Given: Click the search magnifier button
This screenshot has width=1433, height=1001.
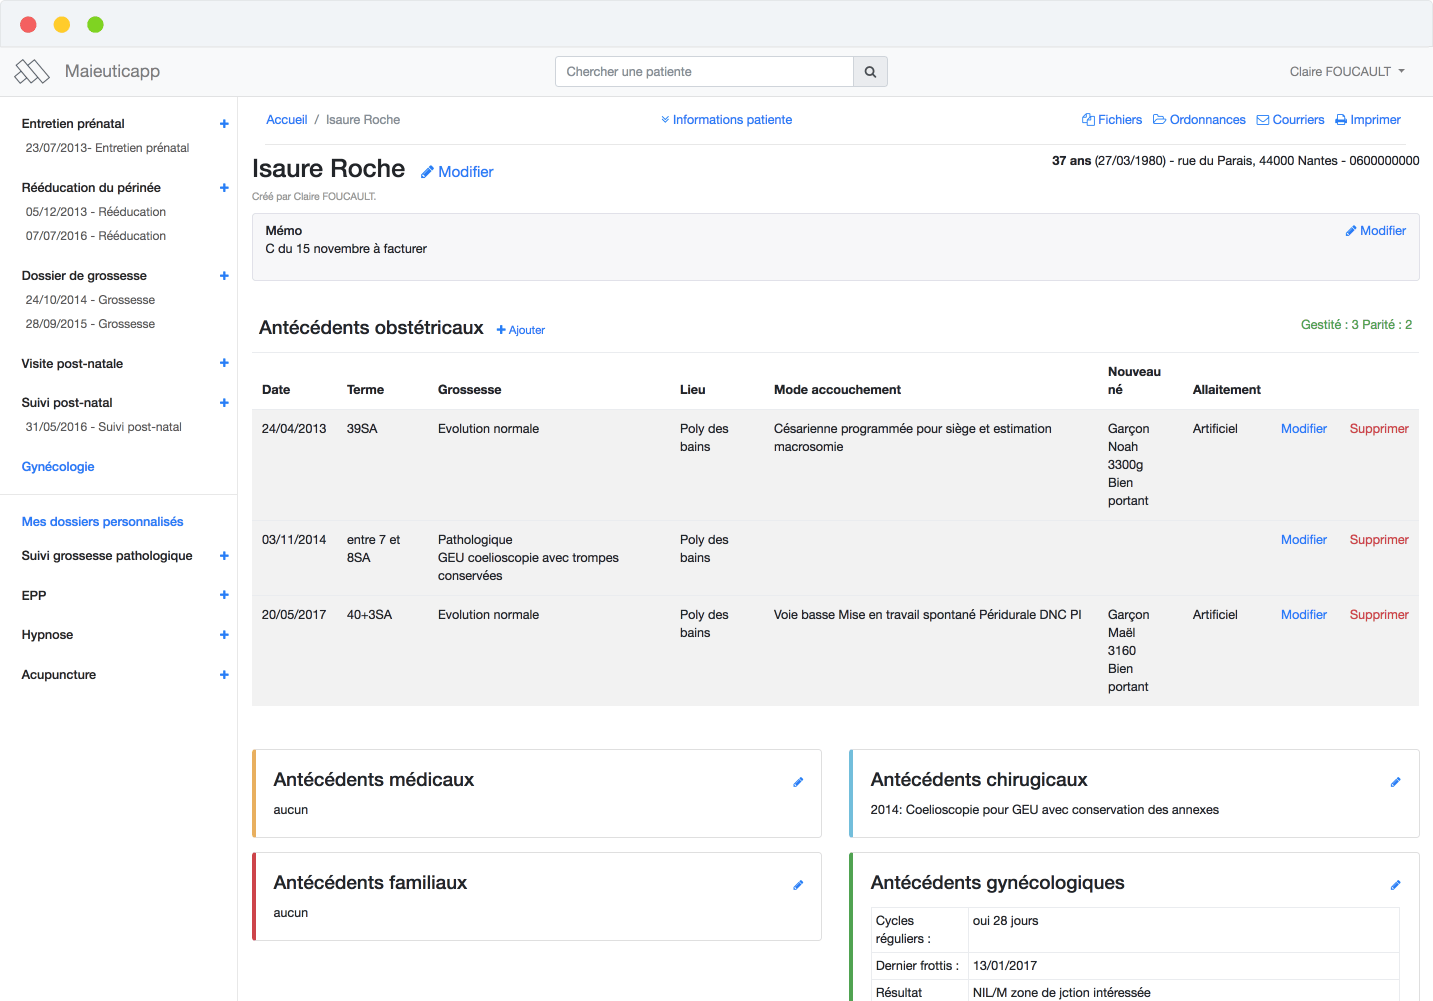Looking at the screenshot, I should pyautogui.click(x=870, y=72).
